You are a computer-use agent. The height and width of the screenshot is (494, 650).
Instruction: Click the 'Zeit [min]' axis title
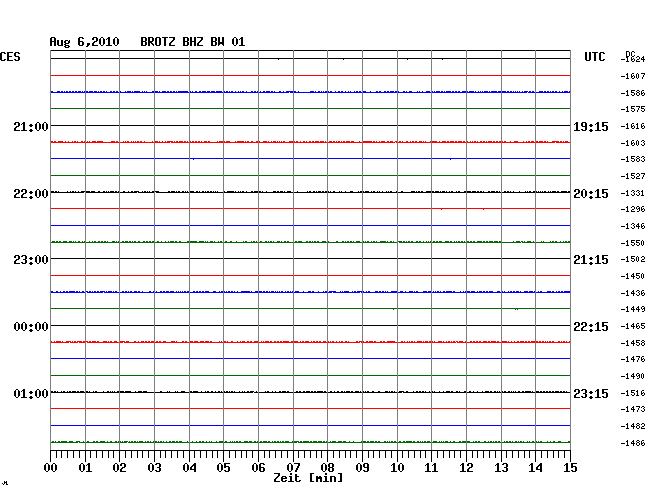[308, 478]
